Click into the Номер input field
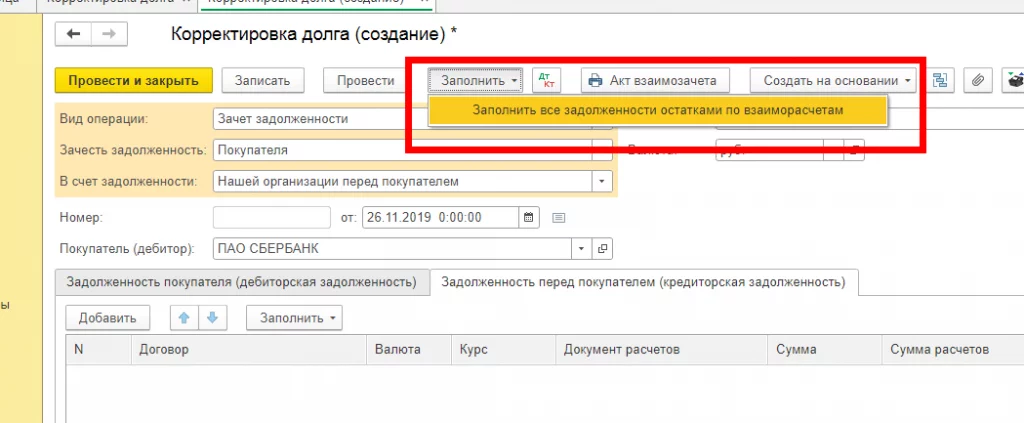 tap(271, 217)
